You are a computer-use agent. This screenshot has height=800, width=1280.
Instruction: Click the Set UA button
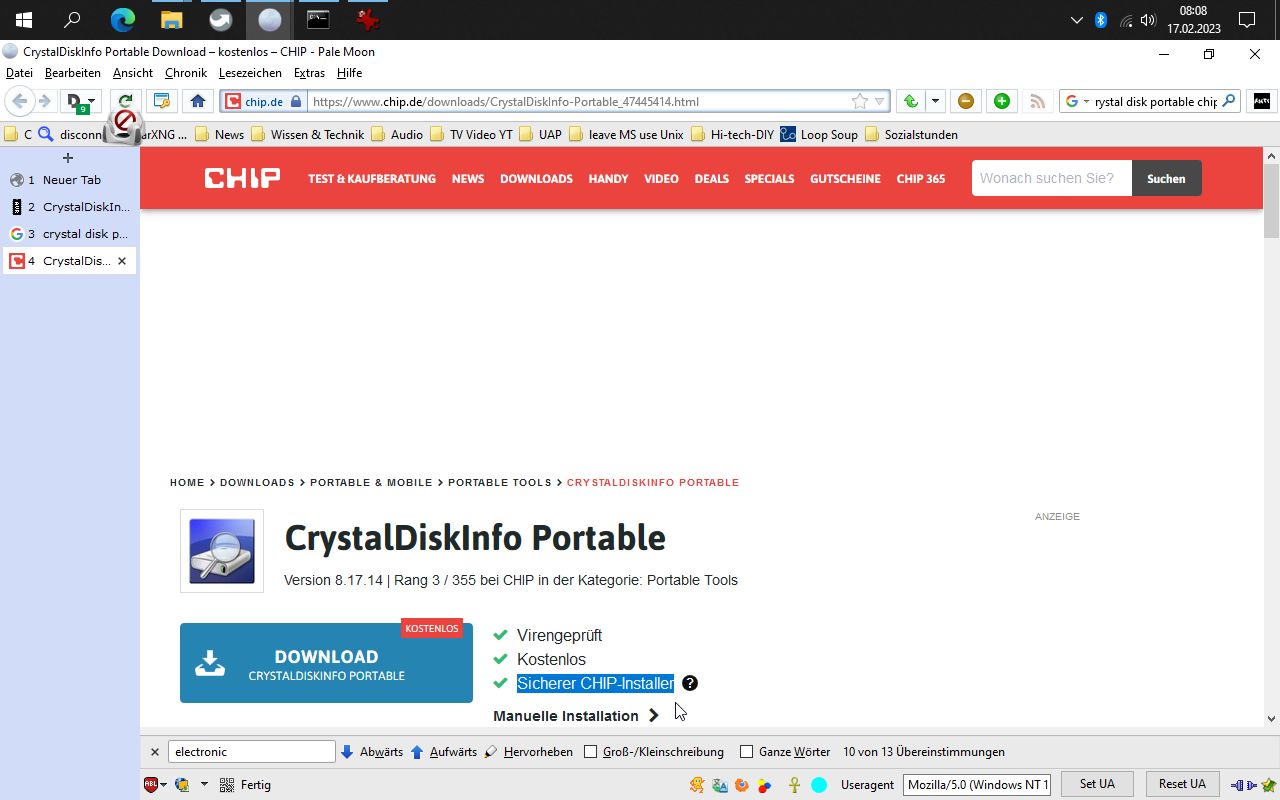point(1097,784)
